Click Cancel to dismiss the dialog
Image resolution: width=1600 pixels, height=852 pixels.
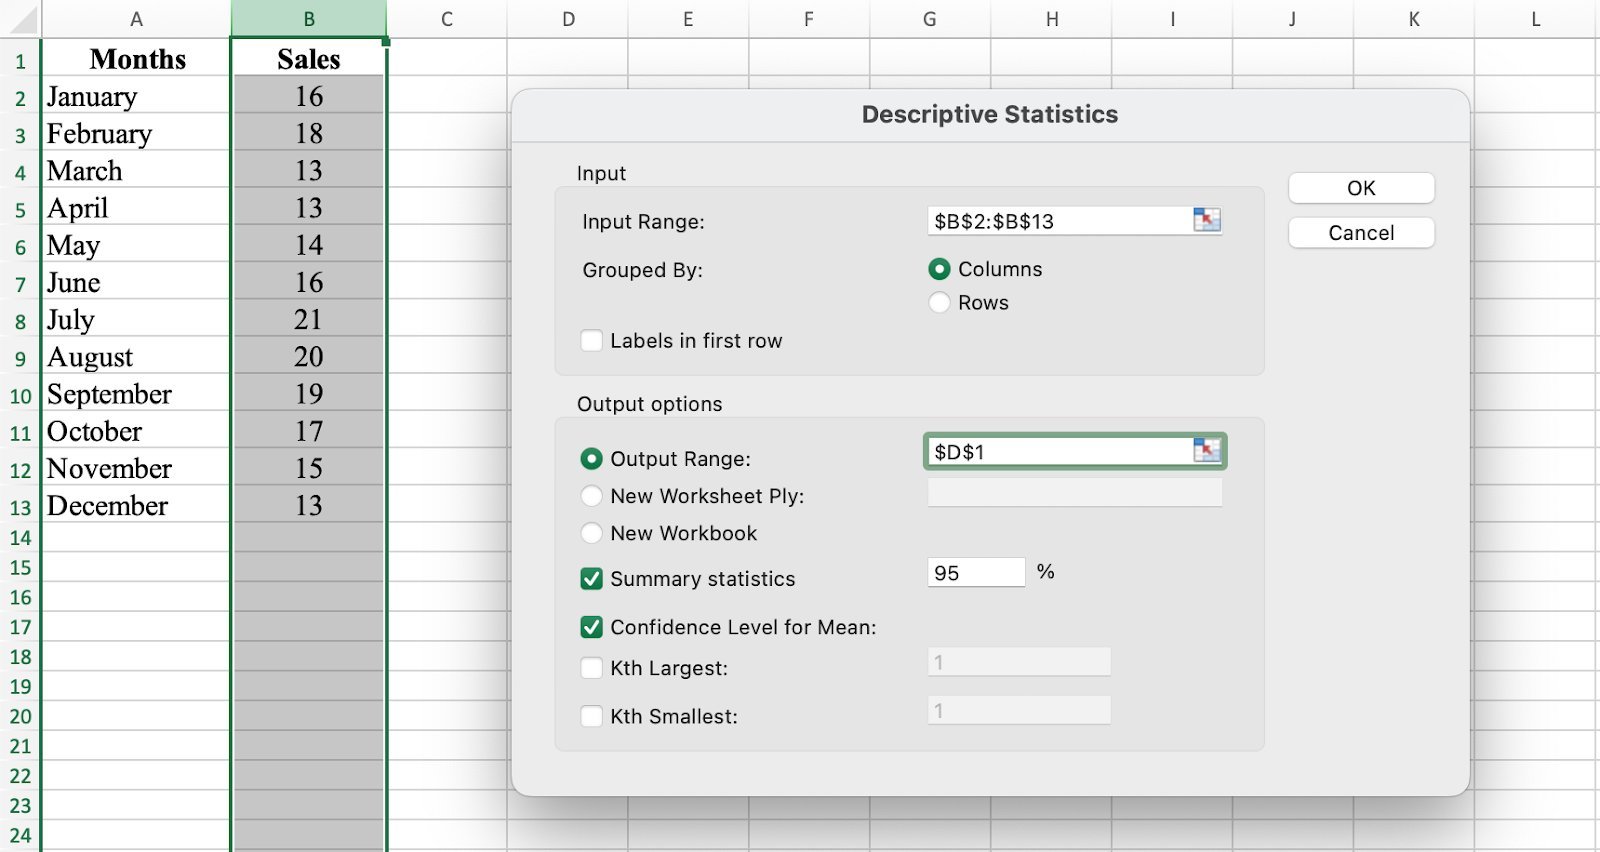click(x=1360, y=233)
